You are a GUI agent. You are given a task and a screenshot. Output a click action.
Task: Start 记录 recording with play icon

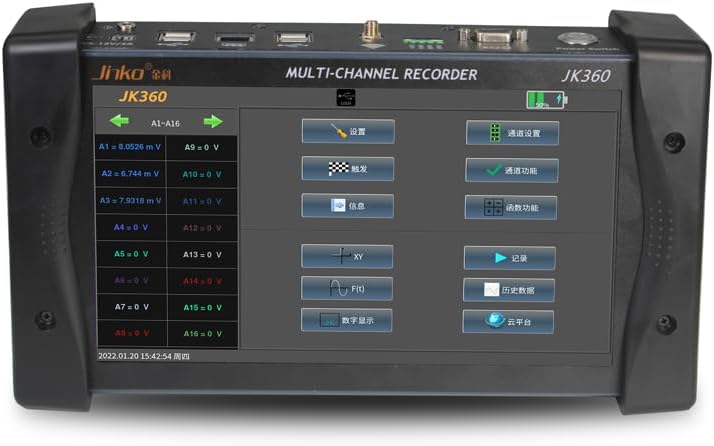[510, 258]
